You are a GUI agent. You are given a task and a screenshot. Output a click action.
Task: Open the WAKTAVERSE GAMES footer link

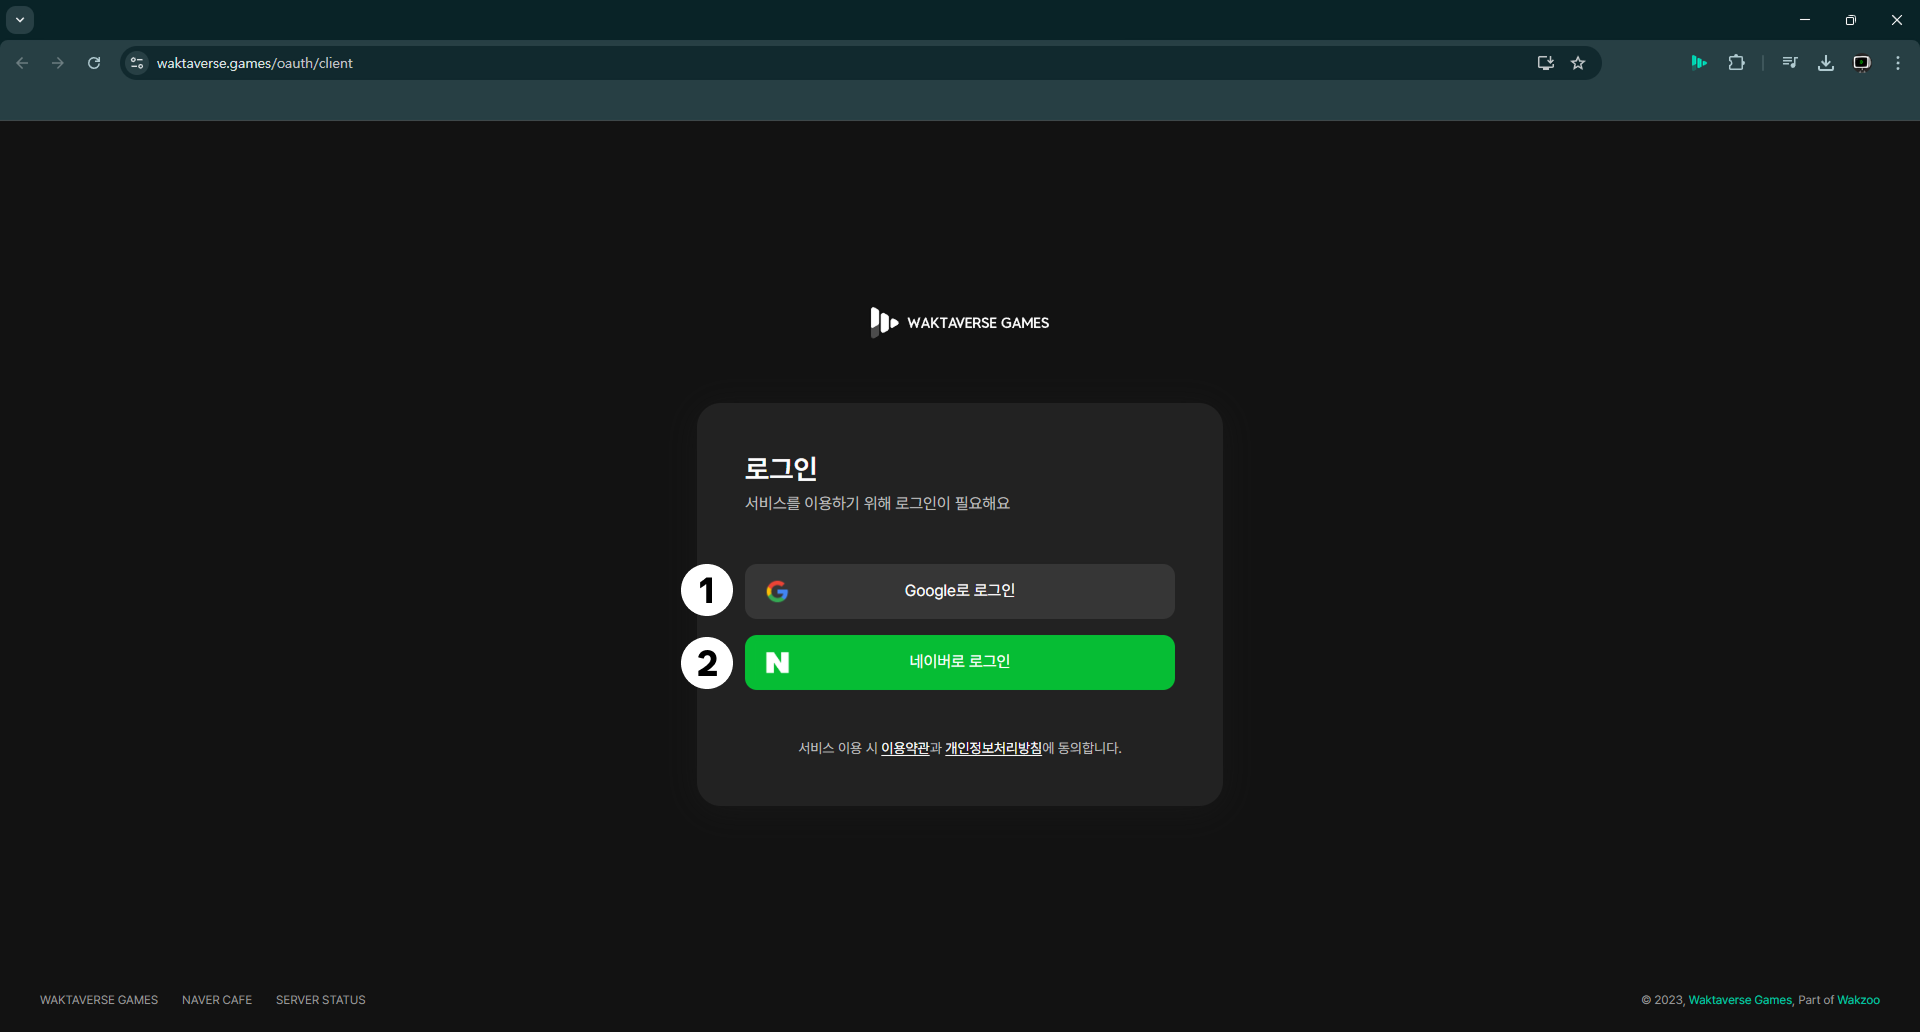pyautogui.click(x=99, y=1000)
